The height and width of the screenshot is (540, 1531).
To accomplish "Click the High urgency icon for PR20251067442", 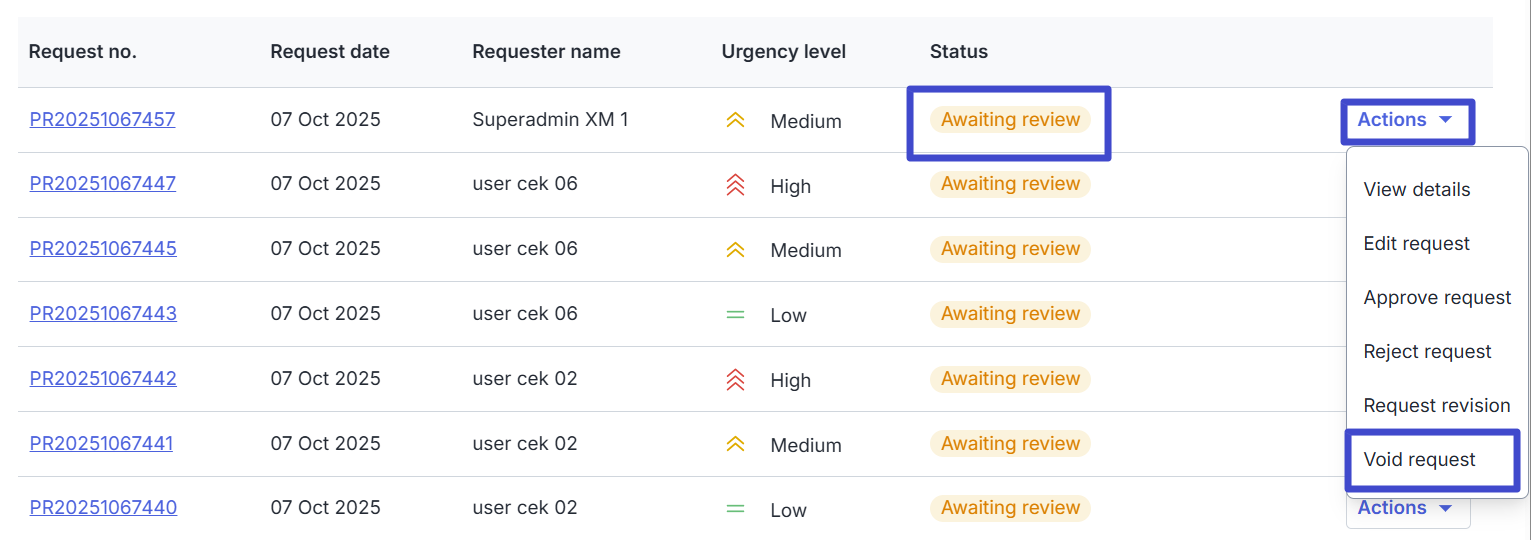I will point(735,380).
